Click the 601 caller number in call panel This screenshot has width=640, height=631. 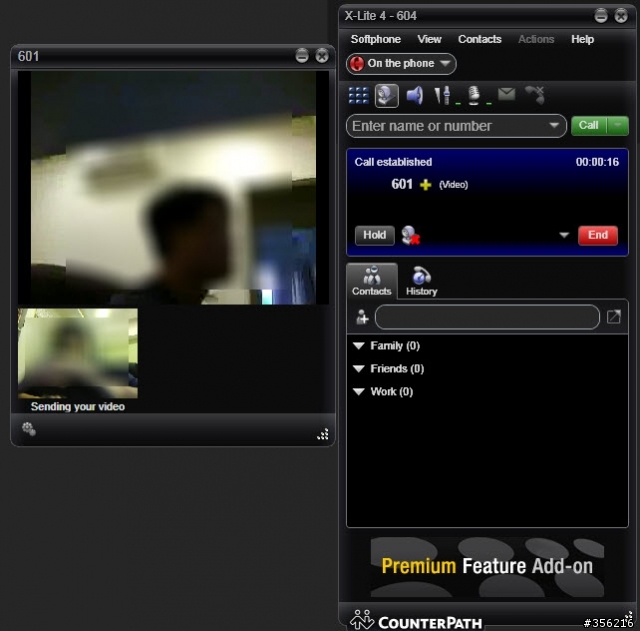pos(402,184)
